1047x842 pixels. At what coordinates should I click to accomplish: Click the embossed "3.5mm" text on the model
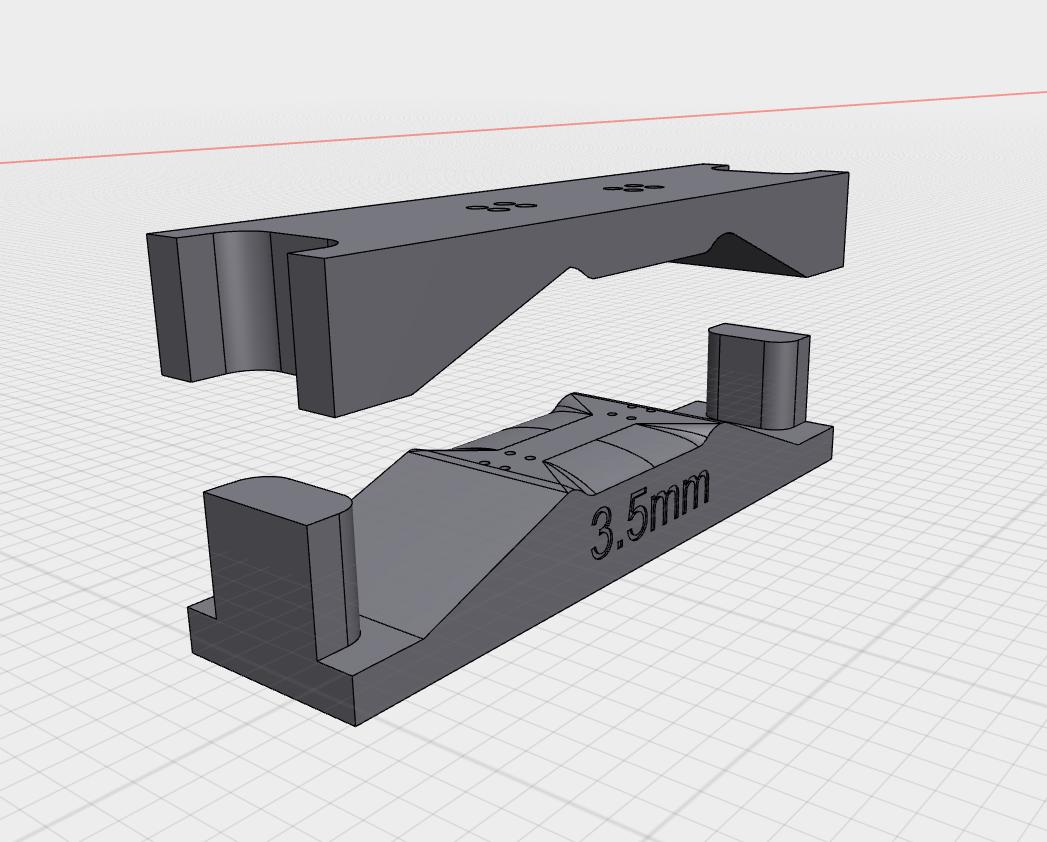pos(649,513)
